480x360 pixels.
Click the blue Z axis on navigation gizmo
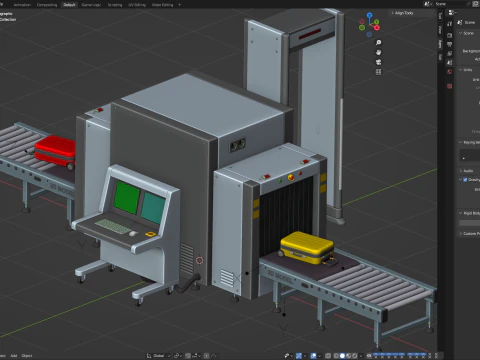click(369, 15)
